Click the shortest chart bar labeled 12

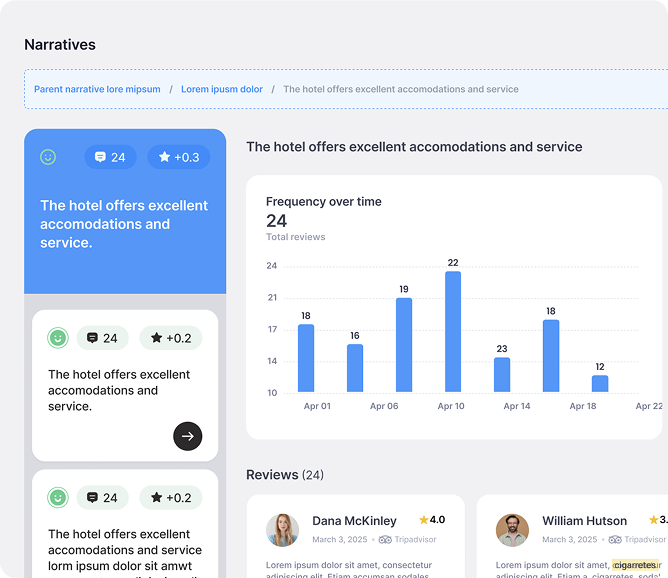pyautogui.click(x=600, y=383)
